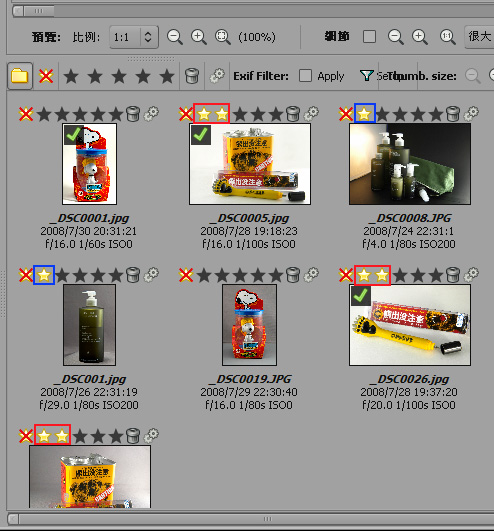
Task: Click the _DSC0001.jpg file name
Action: coord(89,218)
